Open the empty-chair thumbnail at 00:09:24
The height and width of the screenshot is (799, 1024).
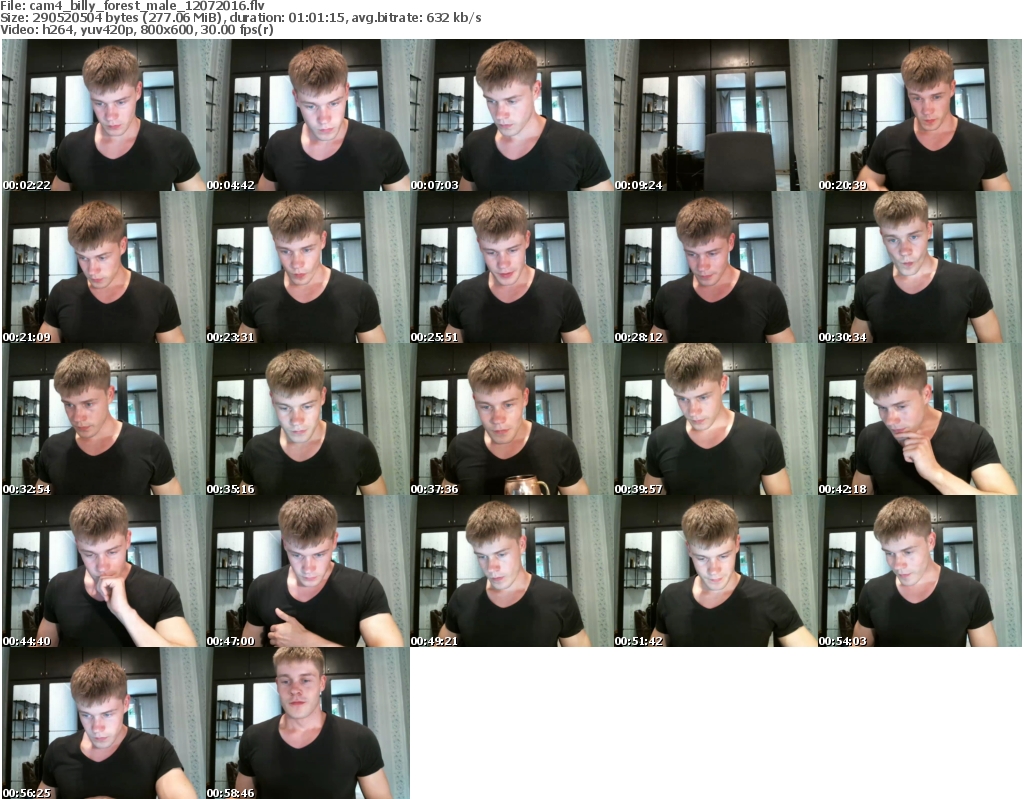(x=716, y=115)
